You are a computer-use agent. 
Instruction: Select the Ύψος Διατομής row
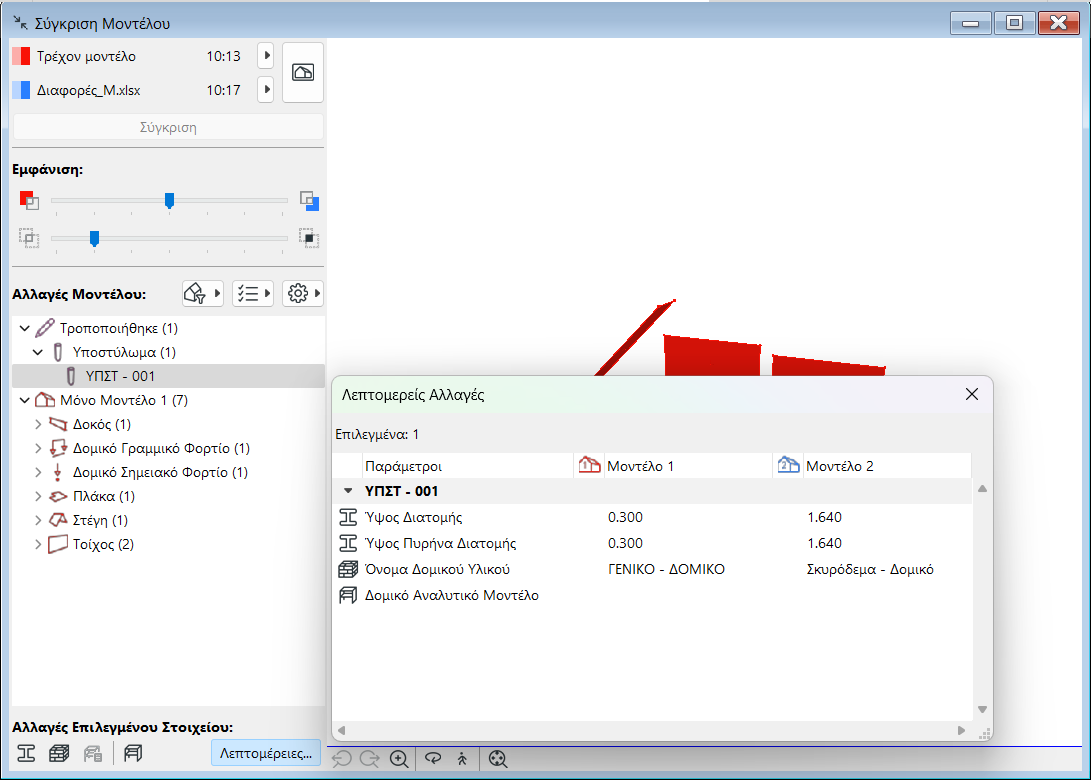pos(653,517)
